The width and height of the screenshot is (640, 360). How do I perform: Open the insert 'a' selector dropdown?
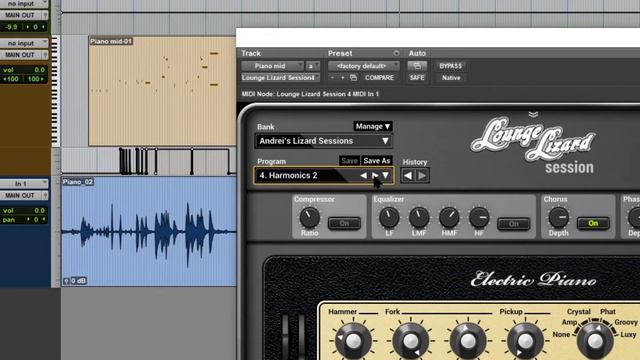(x=313, y=66)
